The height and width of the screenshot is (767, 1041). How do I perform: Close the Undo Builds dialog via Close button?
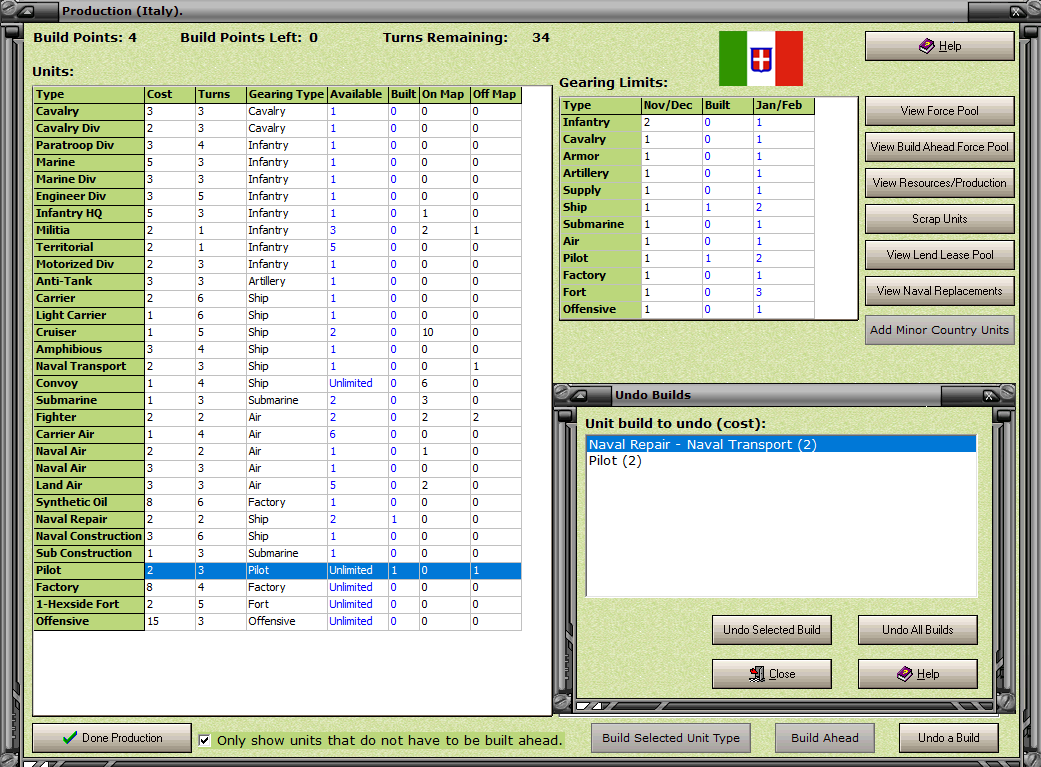(771, 673)
